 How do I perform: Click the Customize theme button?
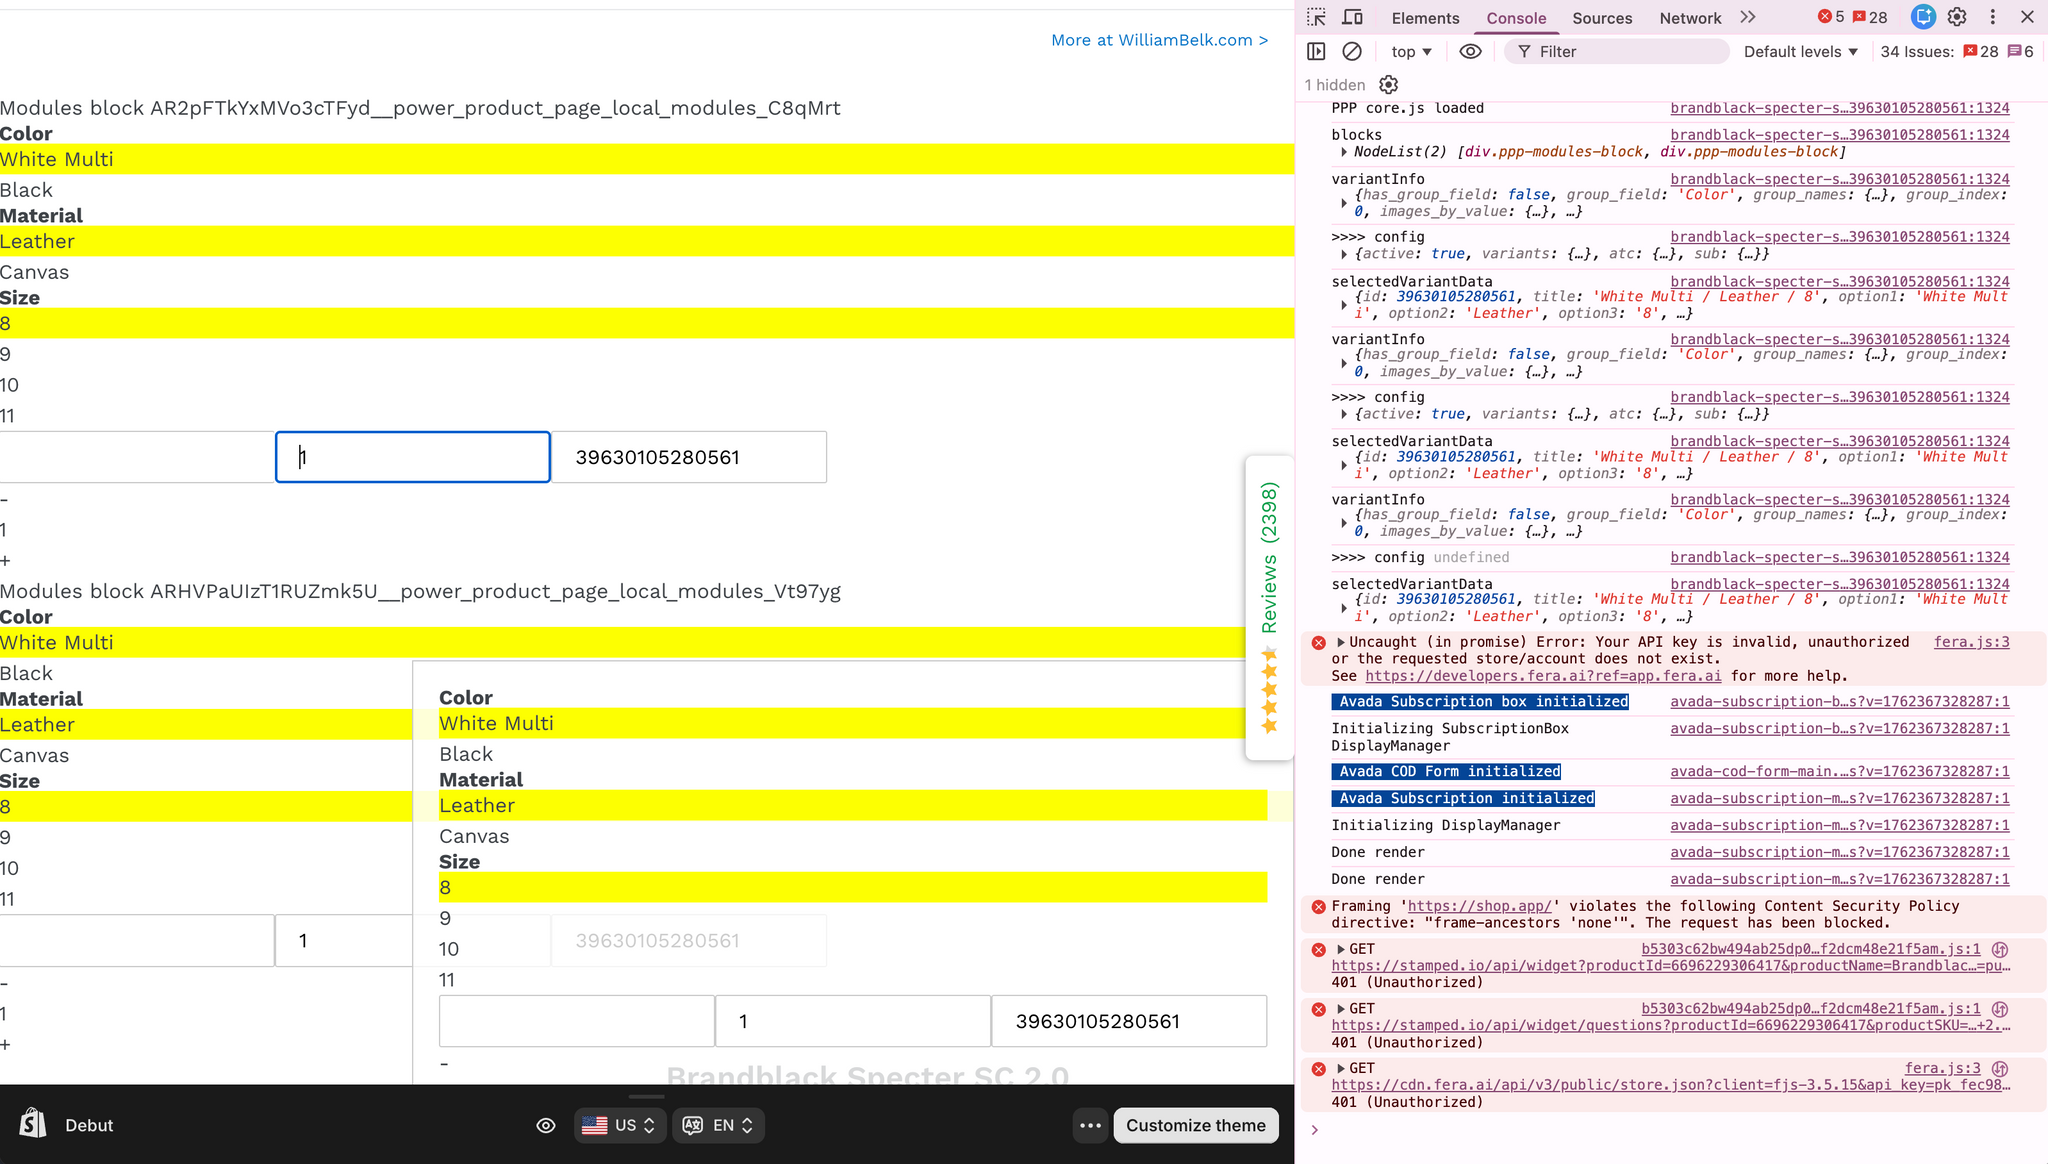point(1195,1125)
